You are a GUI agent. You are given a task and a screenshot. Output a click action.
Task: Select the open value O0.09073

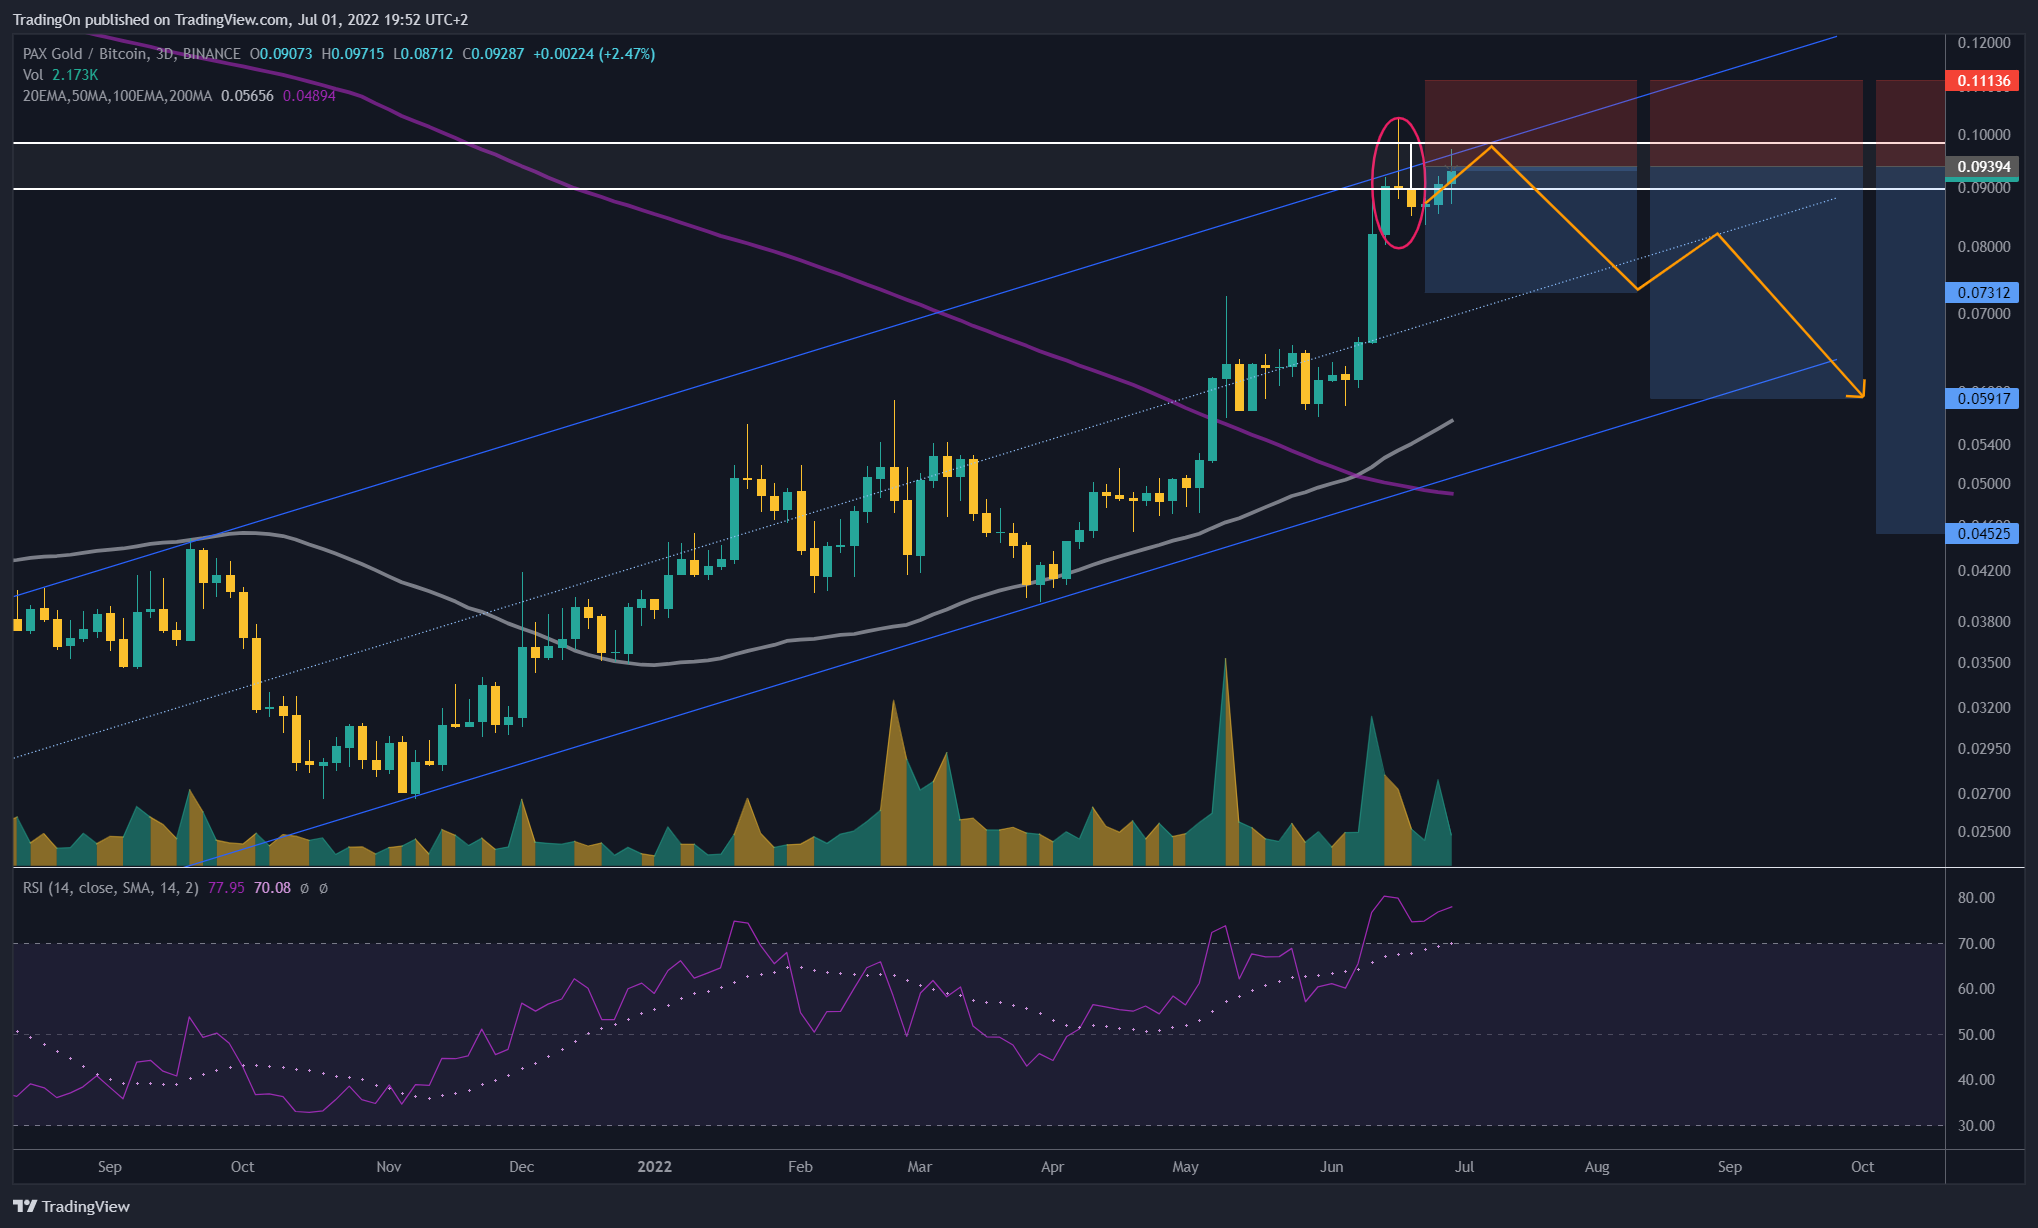[281, 54]
